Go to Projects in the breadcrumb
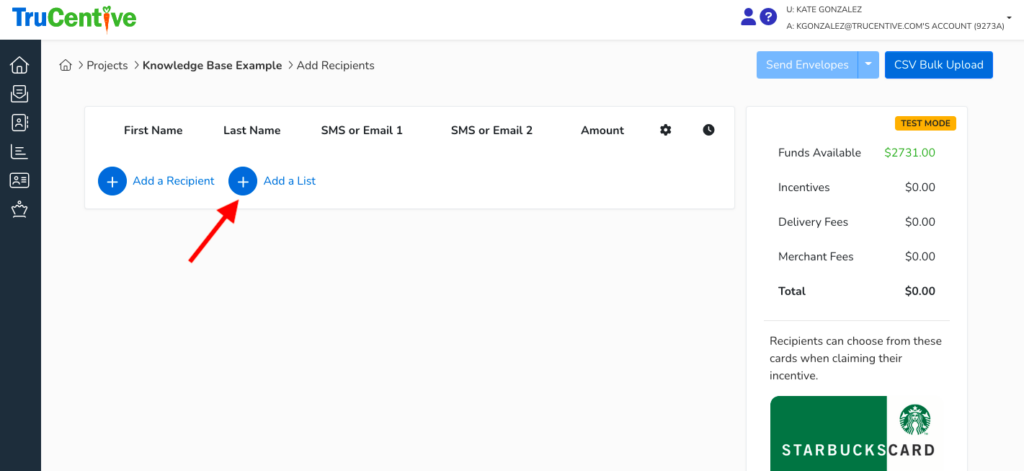This screenshot has height=471, width=1024. pyautogui.click(x=107, y=65)
